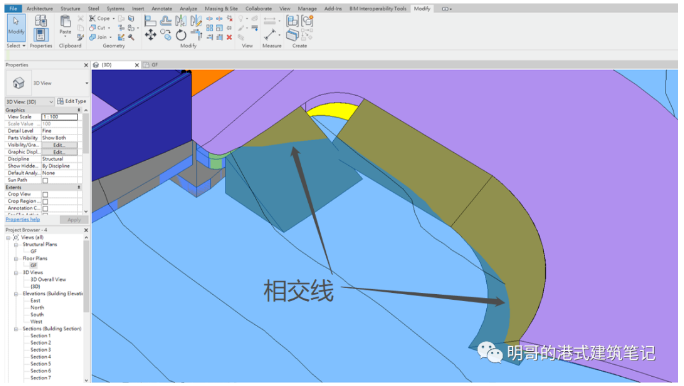Toggle the Sun Path checkbox
Viewport: 684px width, 386px height.
(45, 180)
